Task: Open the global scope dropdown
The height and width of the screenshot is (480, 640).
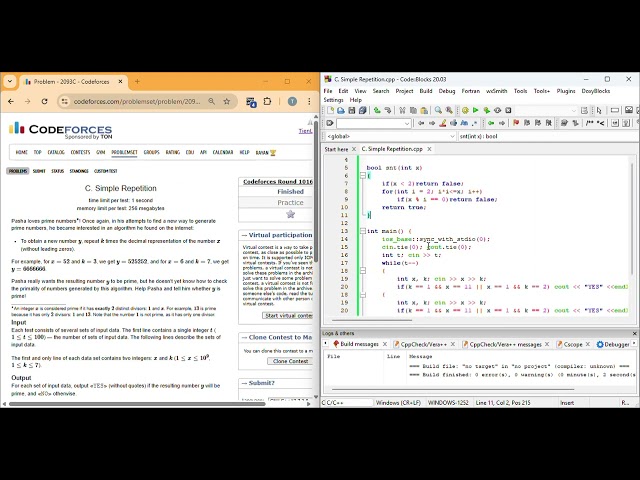Action: (x=452, y=136)
